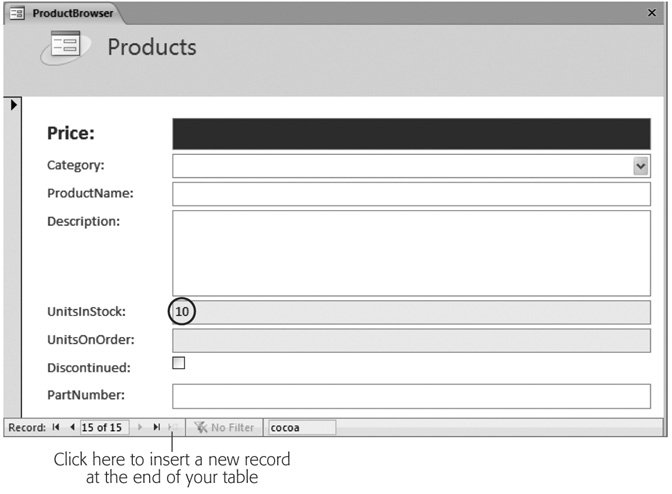Click the black Price field
The width and height of the screenshot is (672, 494).
(411, 134)
